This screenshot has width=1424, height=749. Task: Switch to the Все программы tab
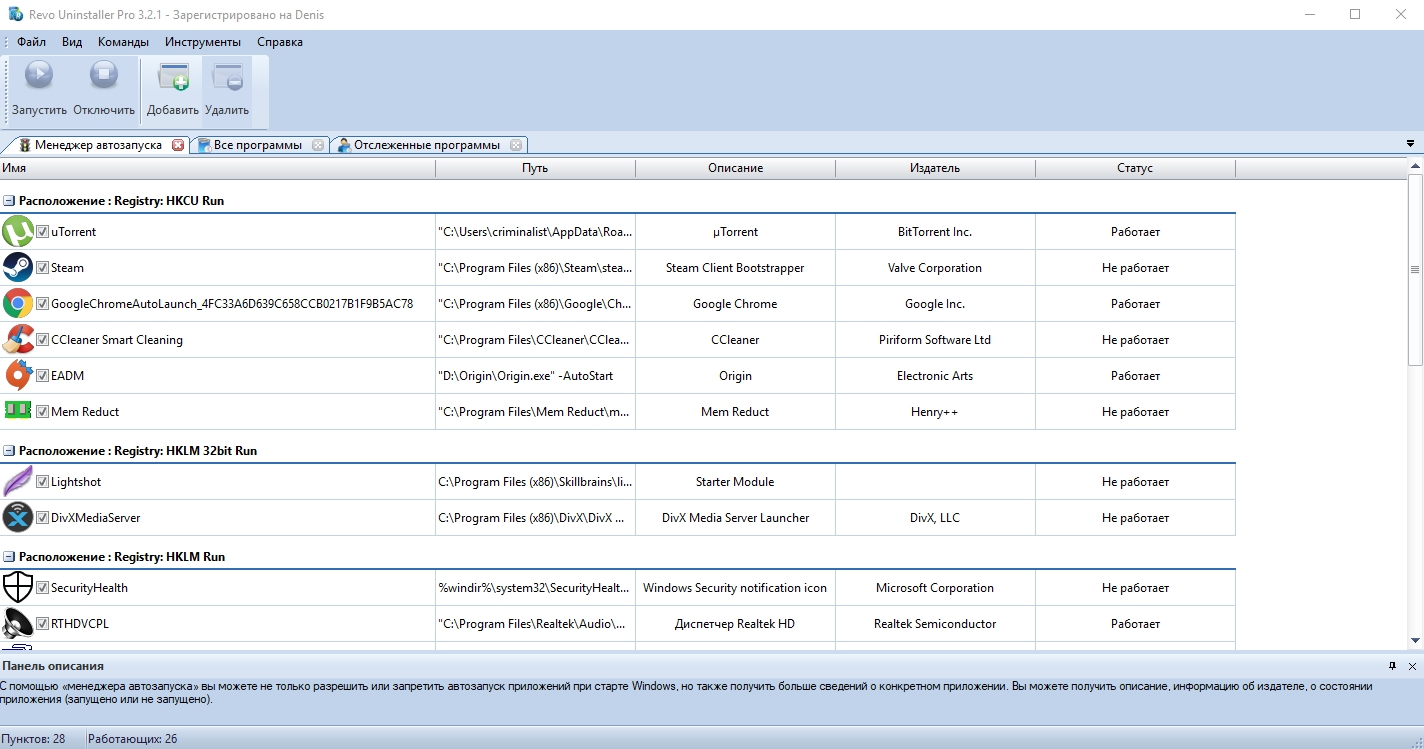258,145
